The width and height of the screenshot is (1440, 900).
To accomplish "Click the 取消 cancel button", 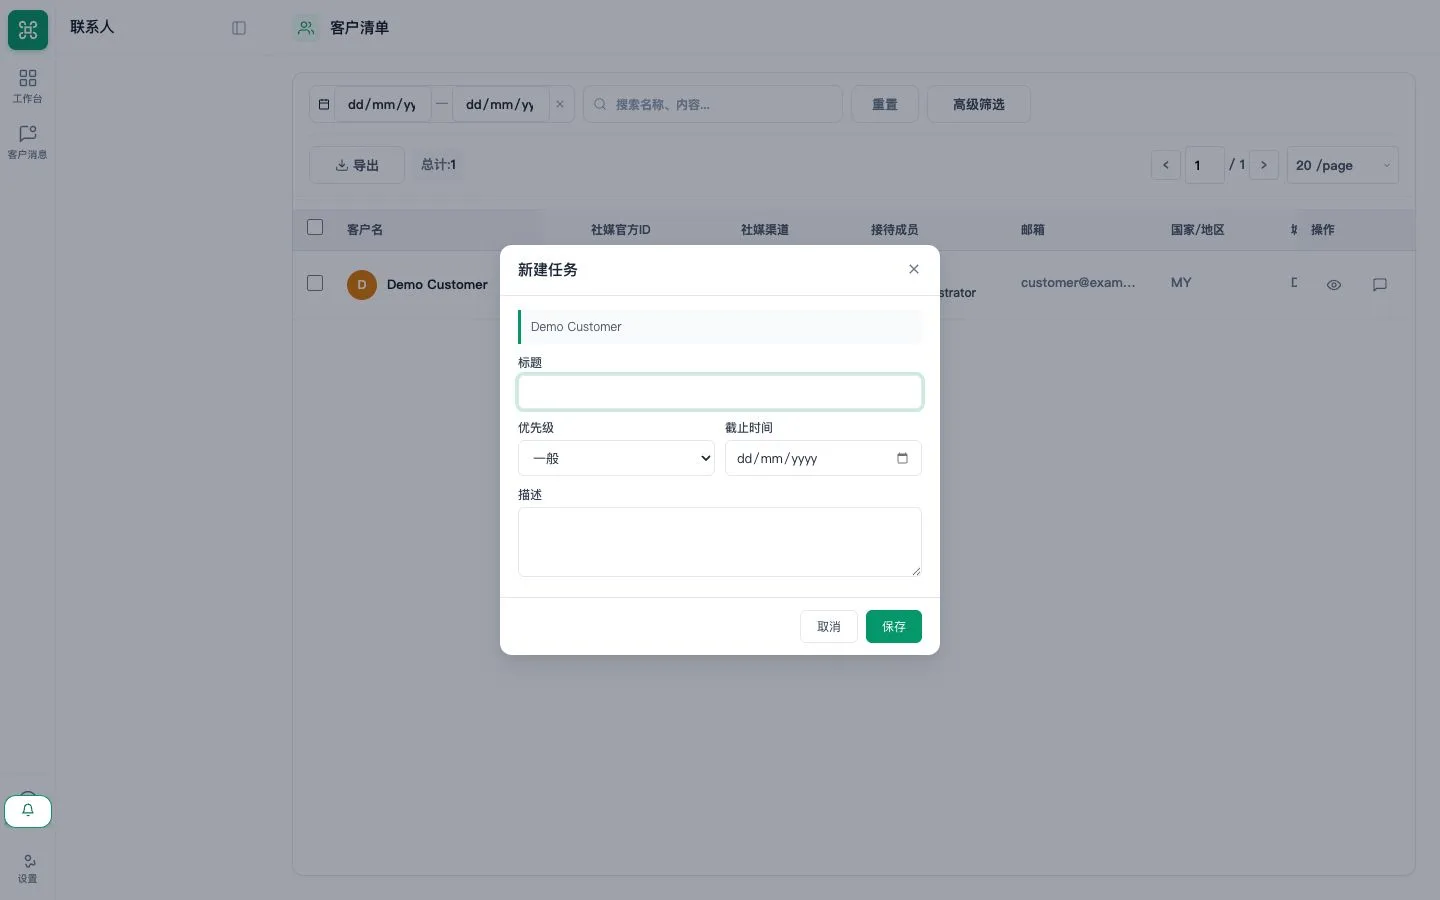I will click(x=829, y=626).
